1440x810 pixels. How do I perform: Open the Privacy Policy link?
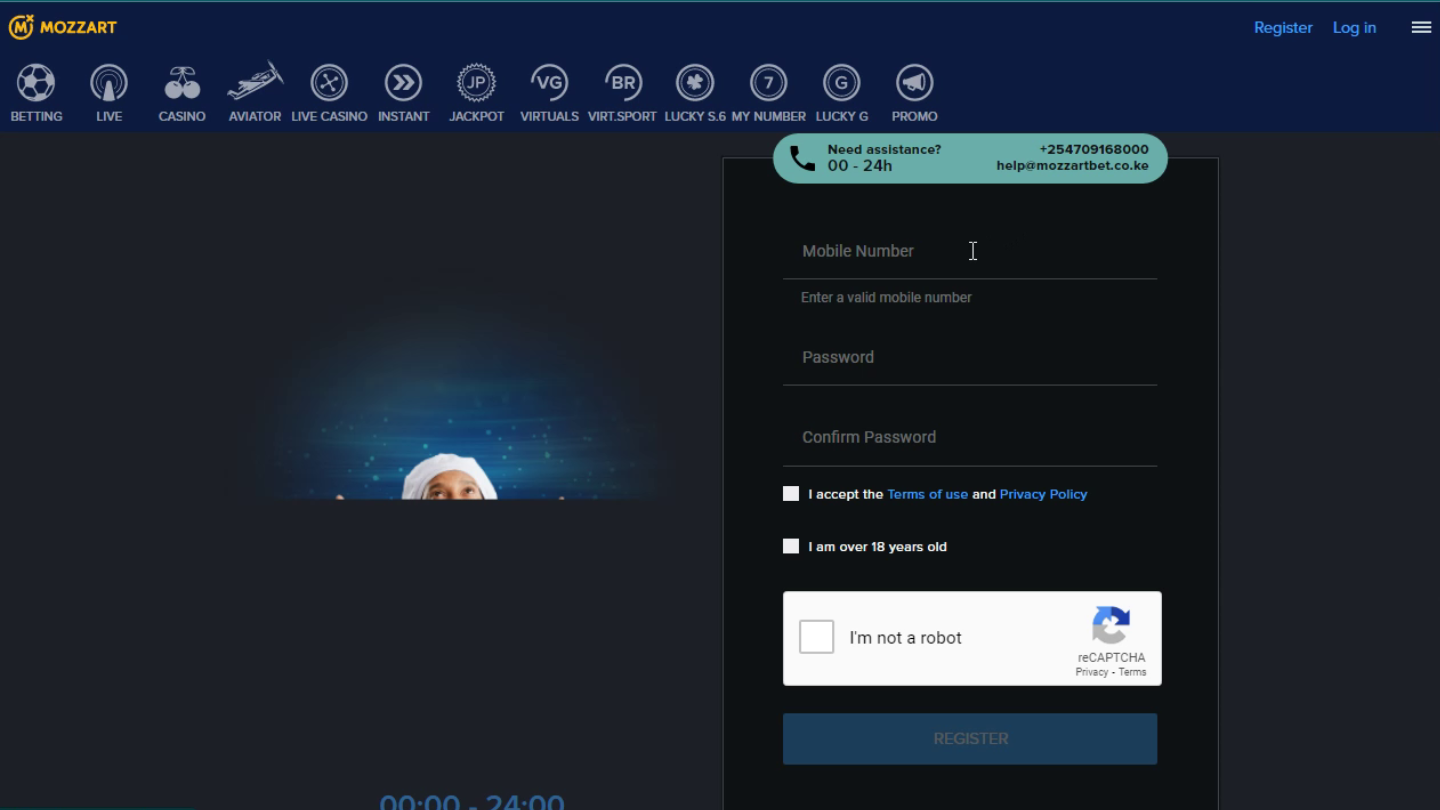(1043, 494)
